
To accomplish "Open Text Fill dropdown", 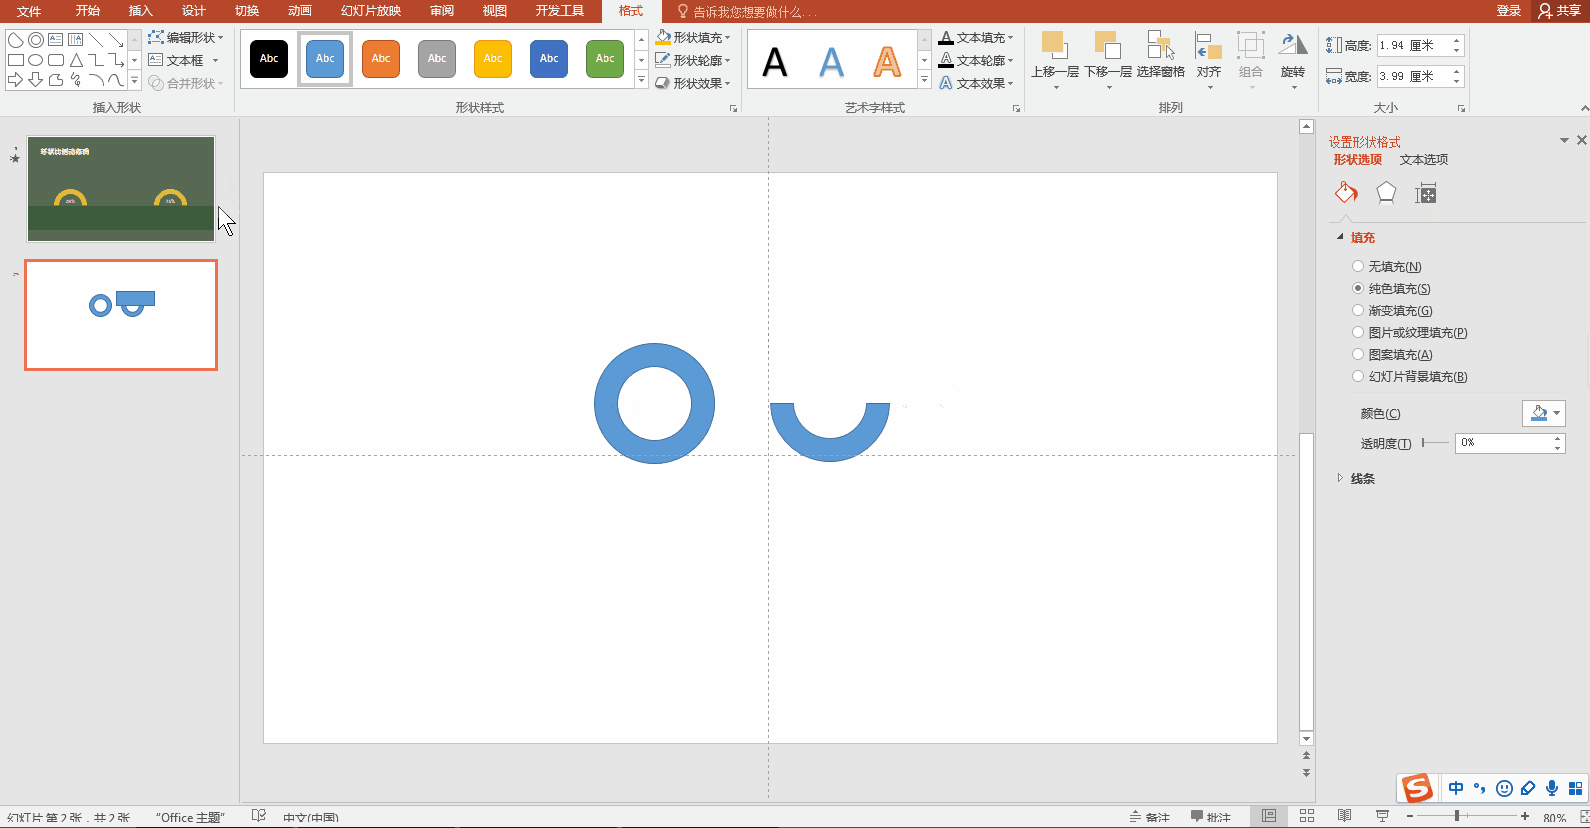I will (976, 37).
